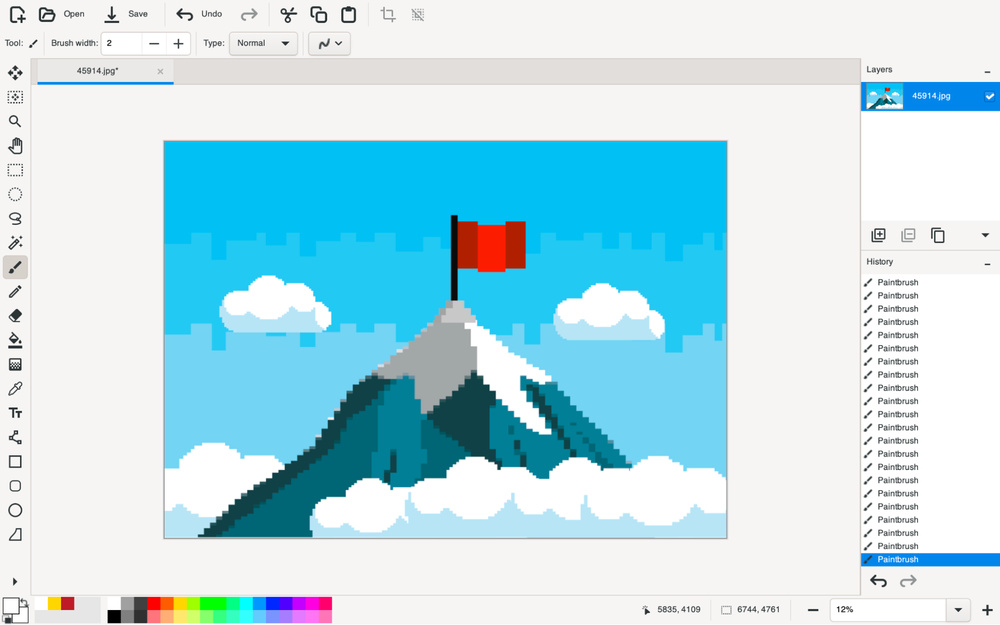Select the Rounded Rectangle shape tool
Image resolution: width=1000 pixels, height=625 pixels.
click(15, 486)
